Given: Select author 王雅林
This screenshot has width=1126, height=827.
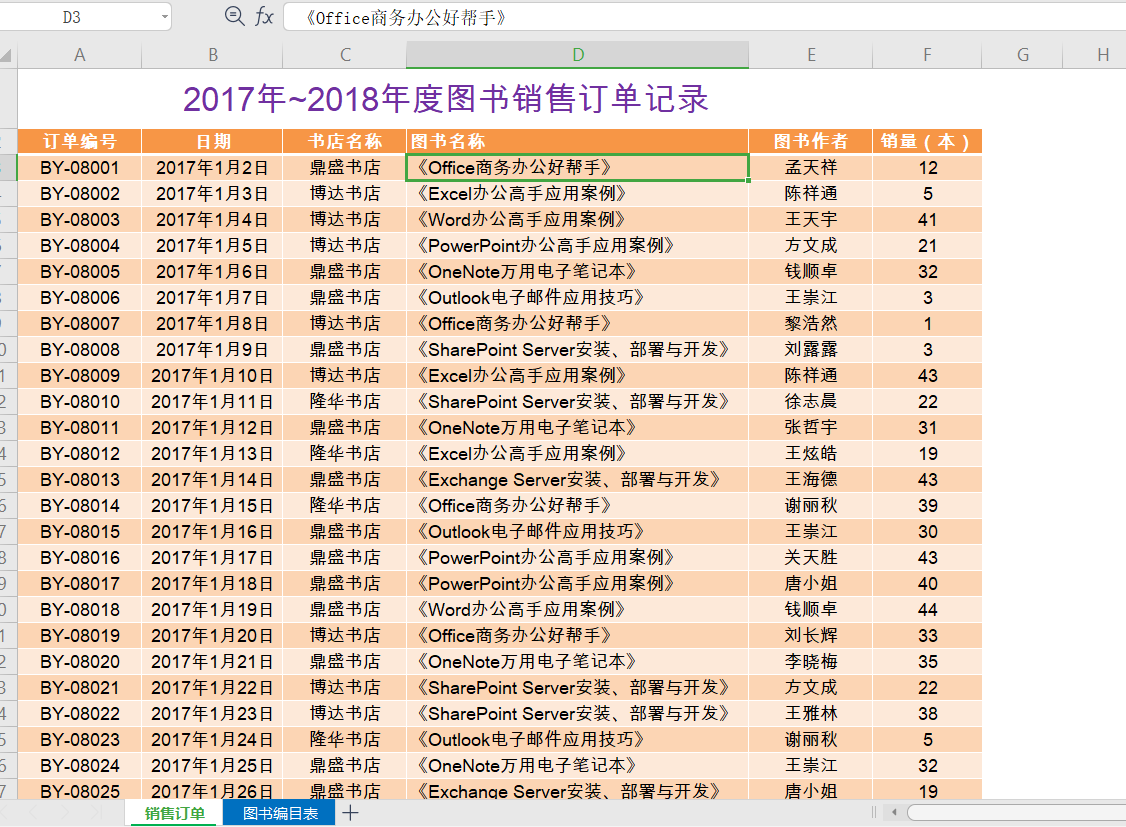Looking at the screenshot, I should (811, 714).
